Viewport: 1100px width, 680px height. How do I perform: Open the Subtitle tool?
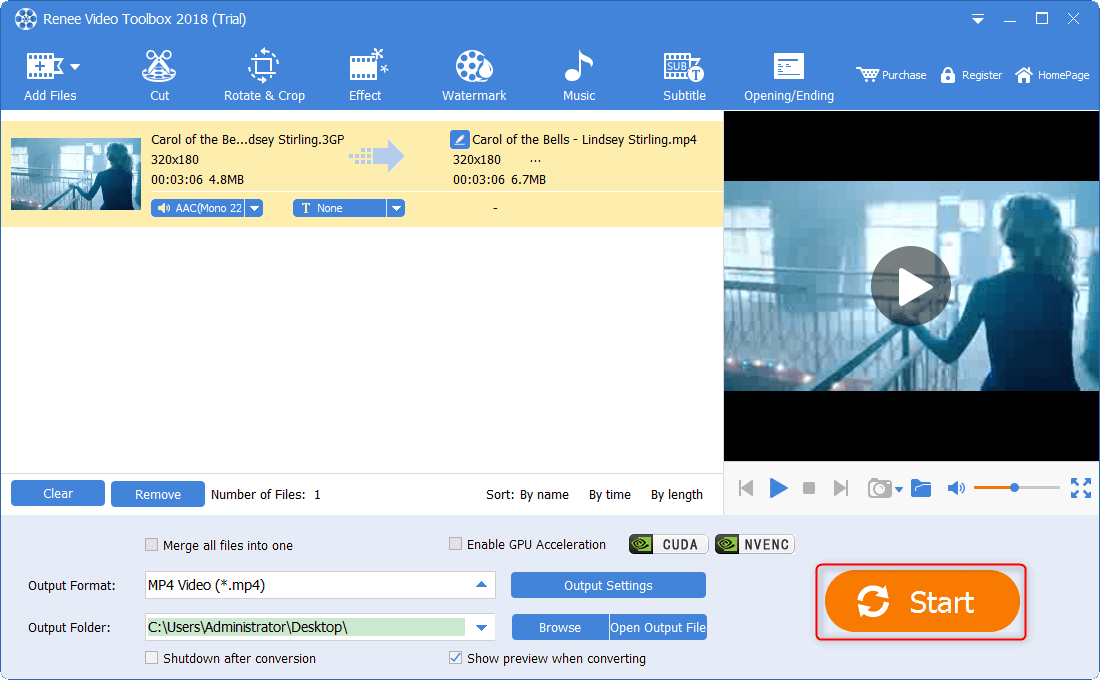point(684,76)
